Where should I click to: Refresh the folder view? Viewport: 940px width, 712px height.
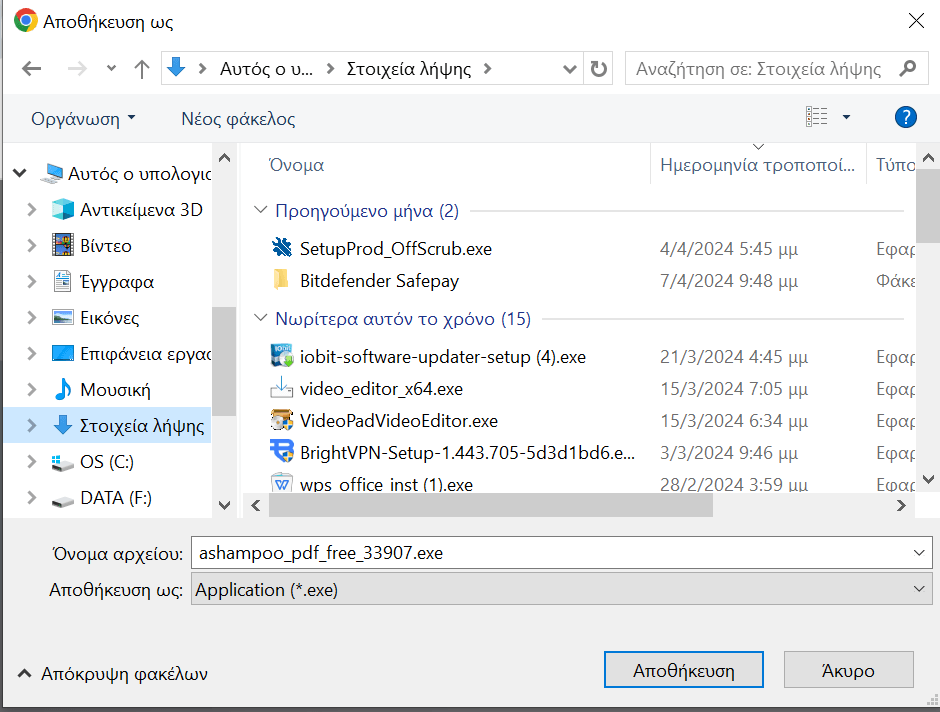[x=598, y=69]
